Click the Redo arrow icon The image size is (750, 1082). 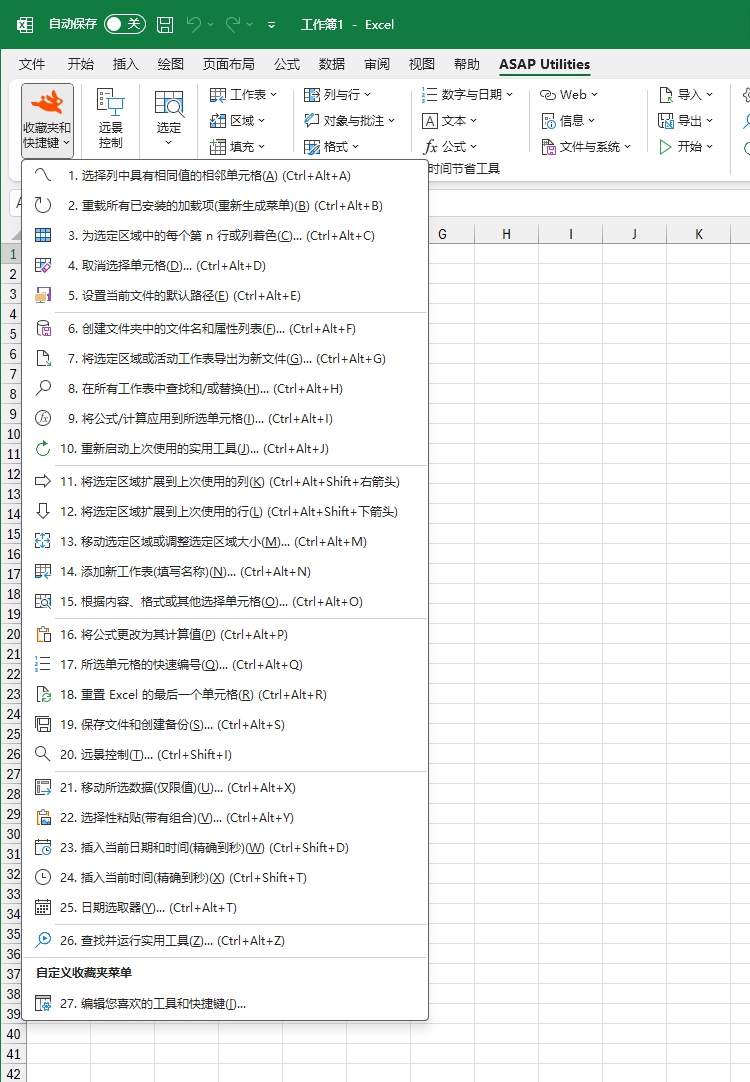(233, 25)
